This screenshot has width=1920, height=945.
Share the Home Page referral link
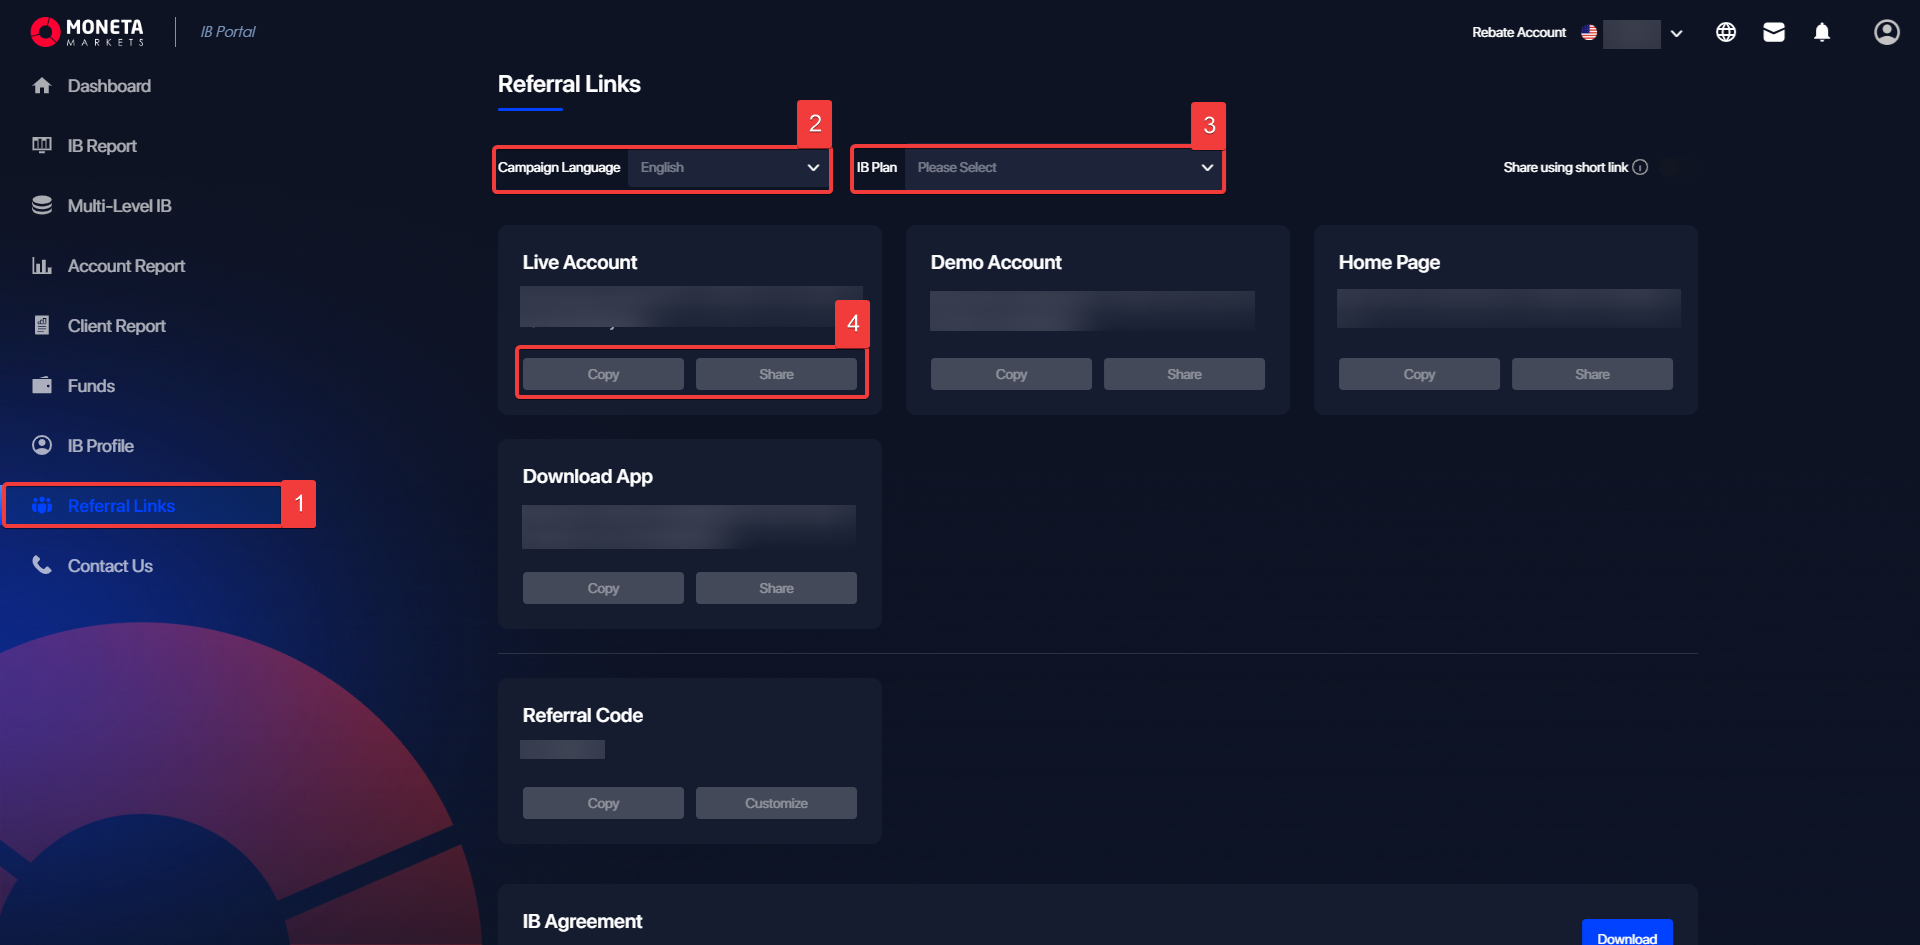(1592, 374)
